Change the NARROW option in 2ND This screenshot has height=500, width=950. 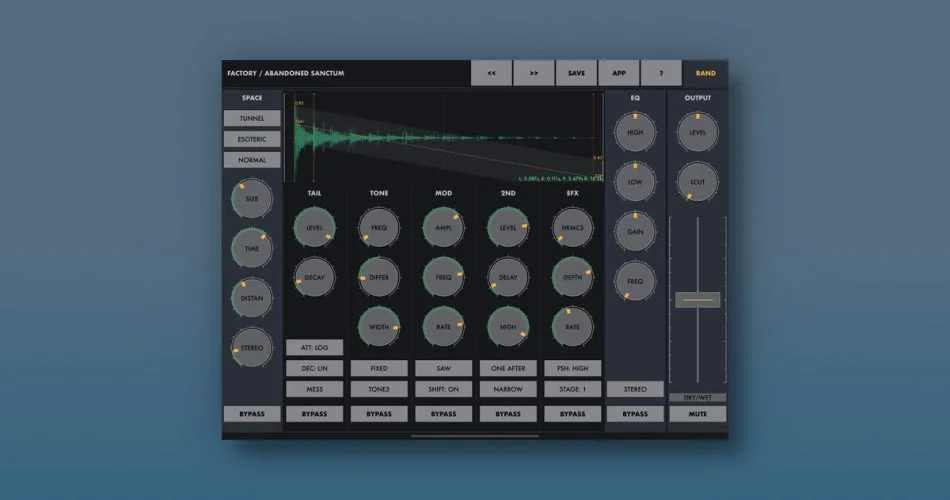click(508, 389)
